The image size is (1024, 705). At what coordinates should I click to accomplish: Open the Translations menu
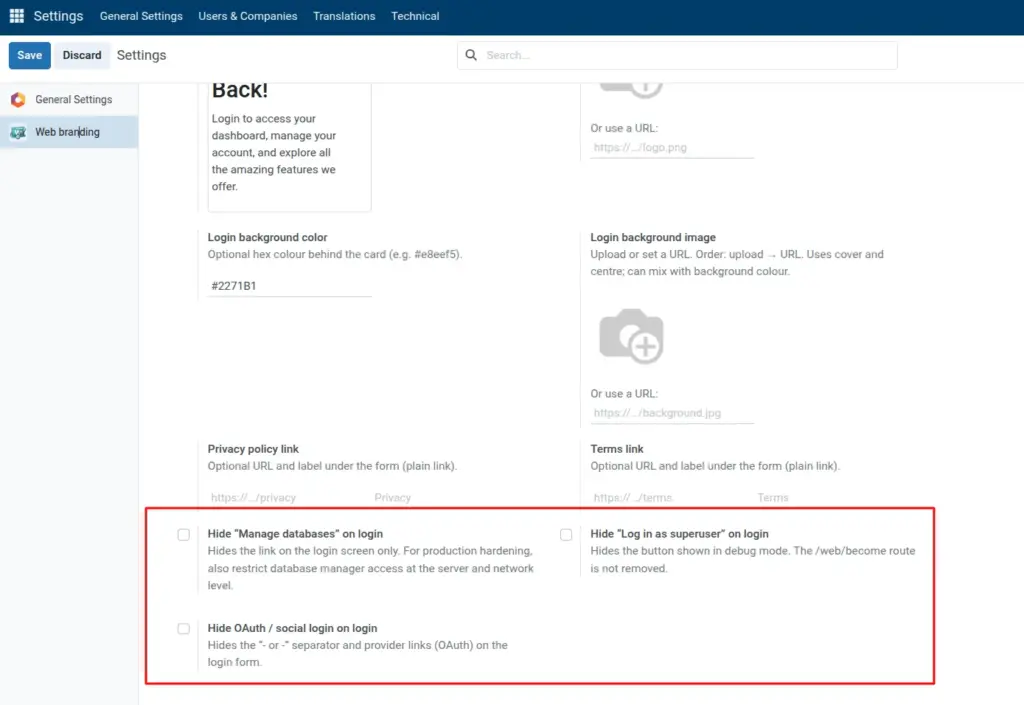coord(344,16)
